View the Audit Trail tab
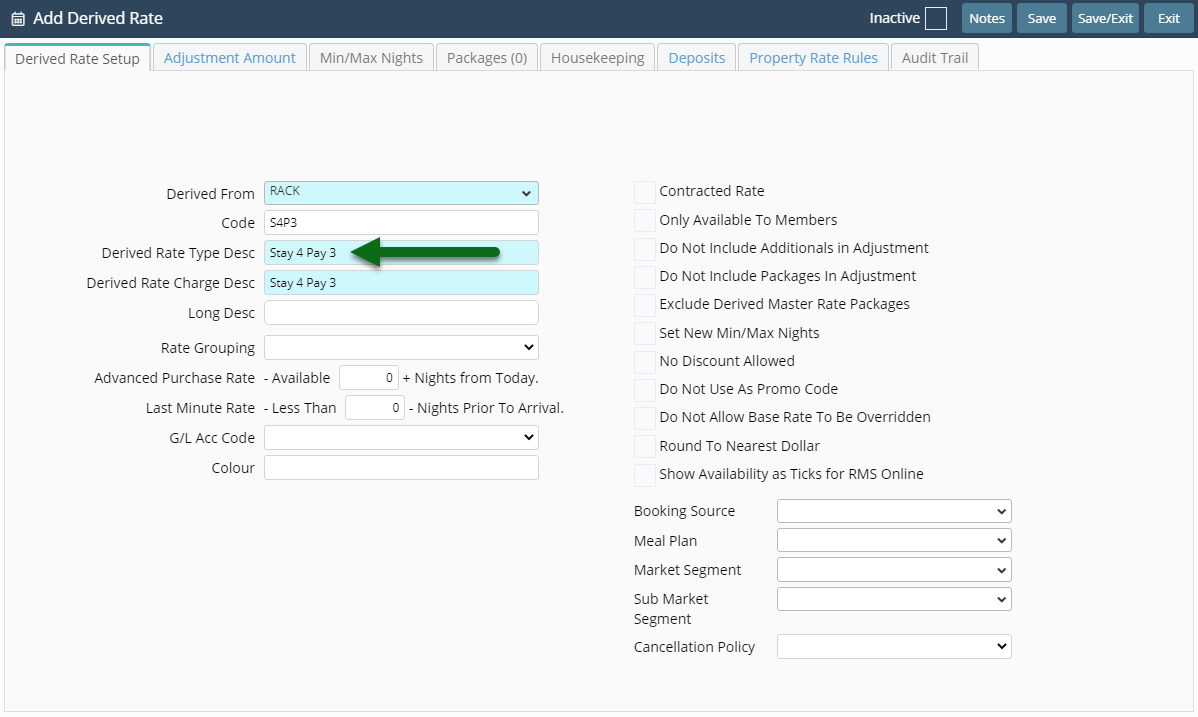The image size is (1198, 717). click(934, 58)
